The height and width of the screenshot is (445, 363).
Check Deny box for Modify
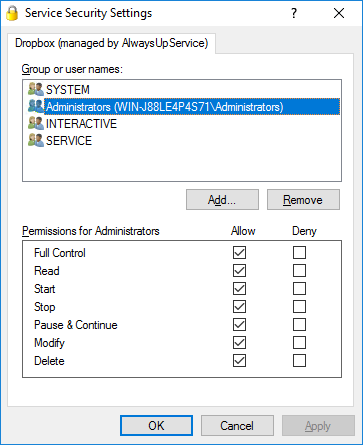(x=299, y=342)
